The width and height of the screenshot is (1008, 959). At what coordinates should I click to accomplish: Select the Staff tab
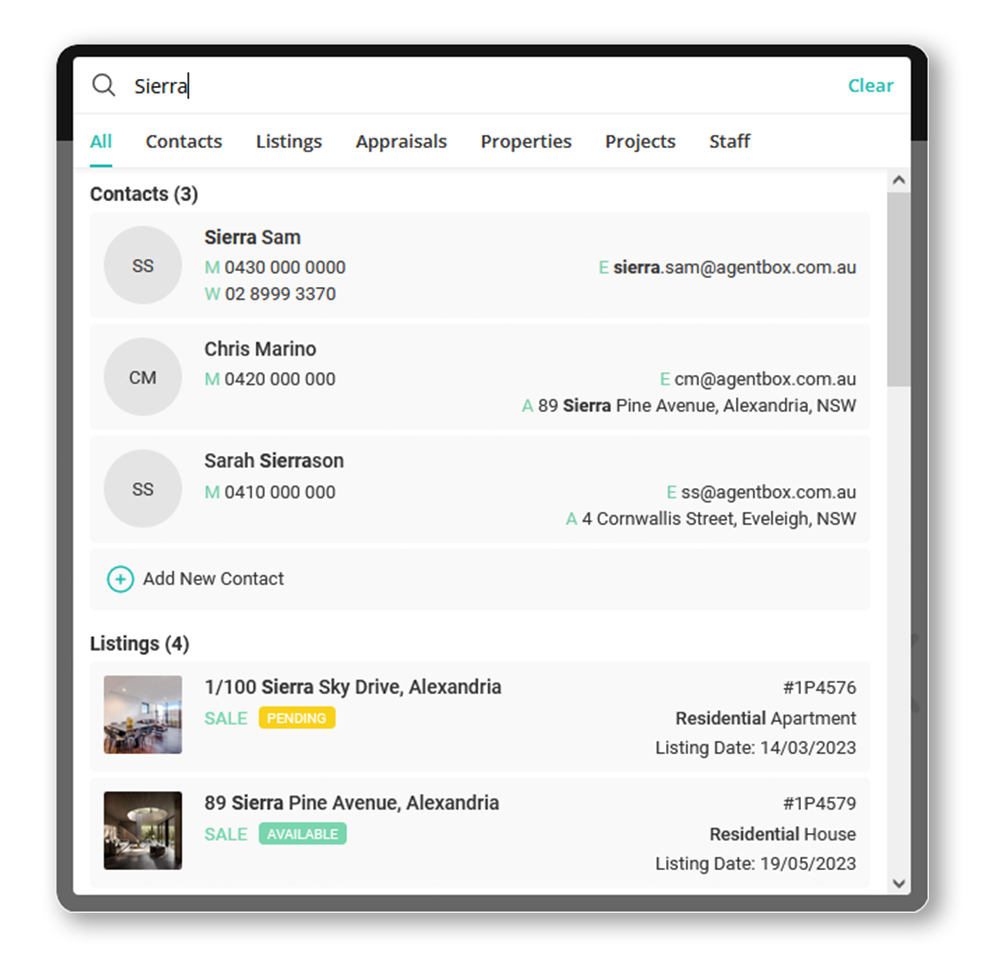point(729,141)
